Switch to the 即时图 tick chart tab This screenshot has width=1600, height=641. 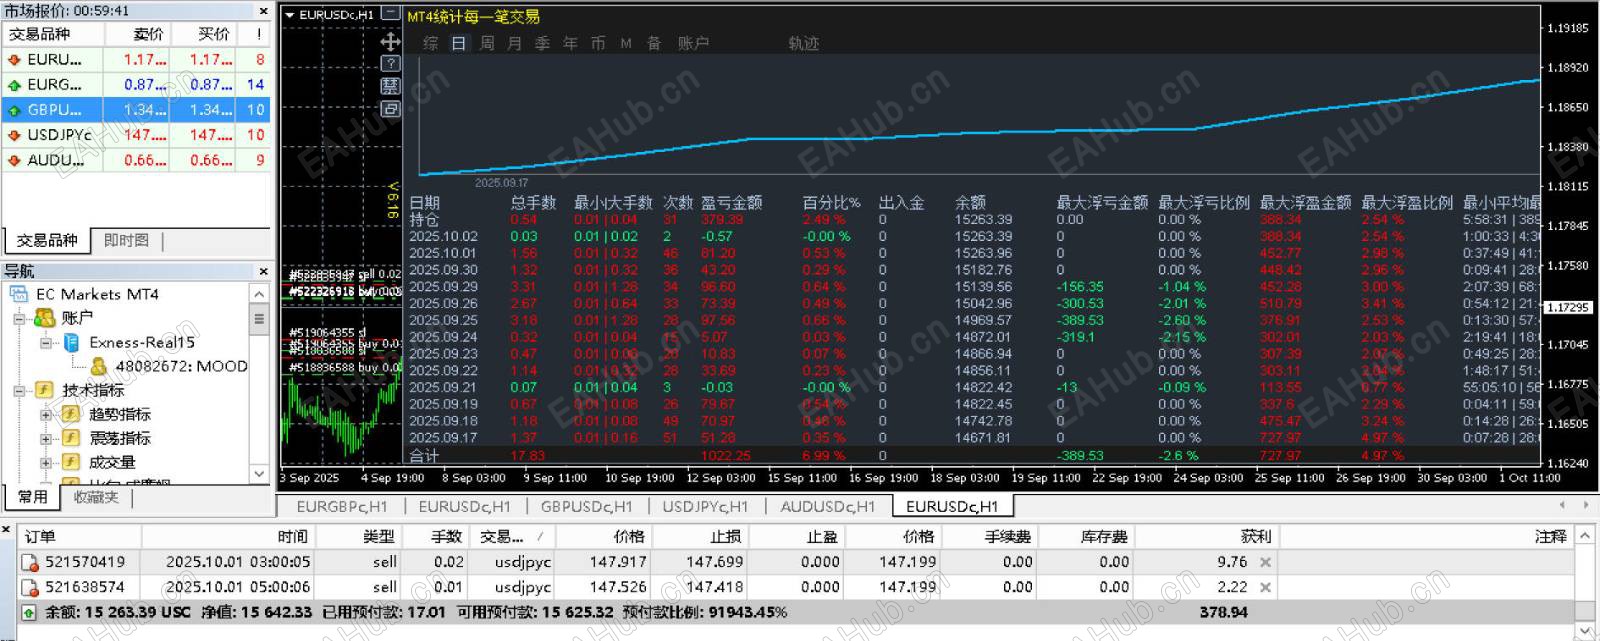pyautogui.click(x=127, y=240)
